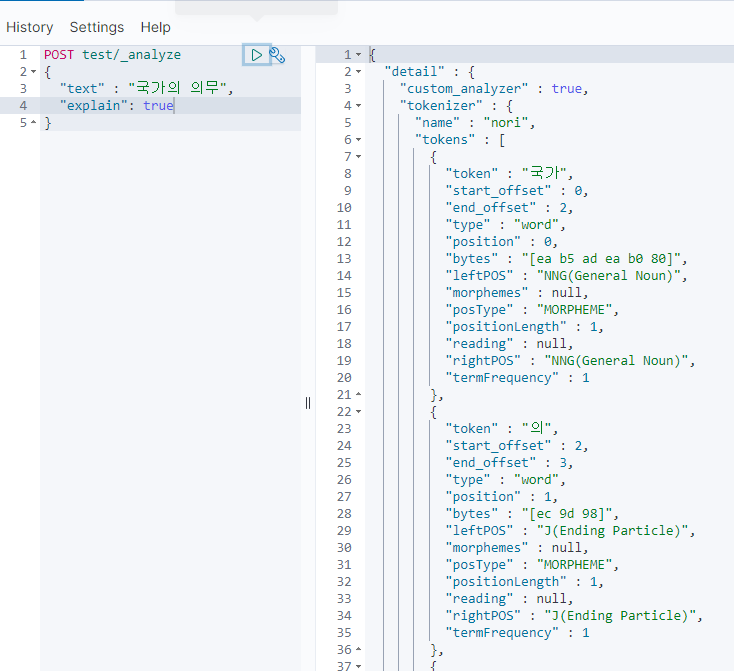Screen dimensions: 734x671
Task: Fold the "tokenizer" section in the response
Action: click(x=359, y=106)
